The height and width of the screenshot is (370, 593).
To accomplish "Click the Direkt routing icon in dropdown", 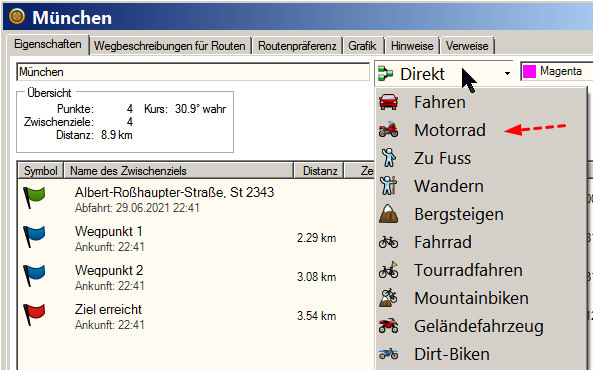I will point(385,73).
